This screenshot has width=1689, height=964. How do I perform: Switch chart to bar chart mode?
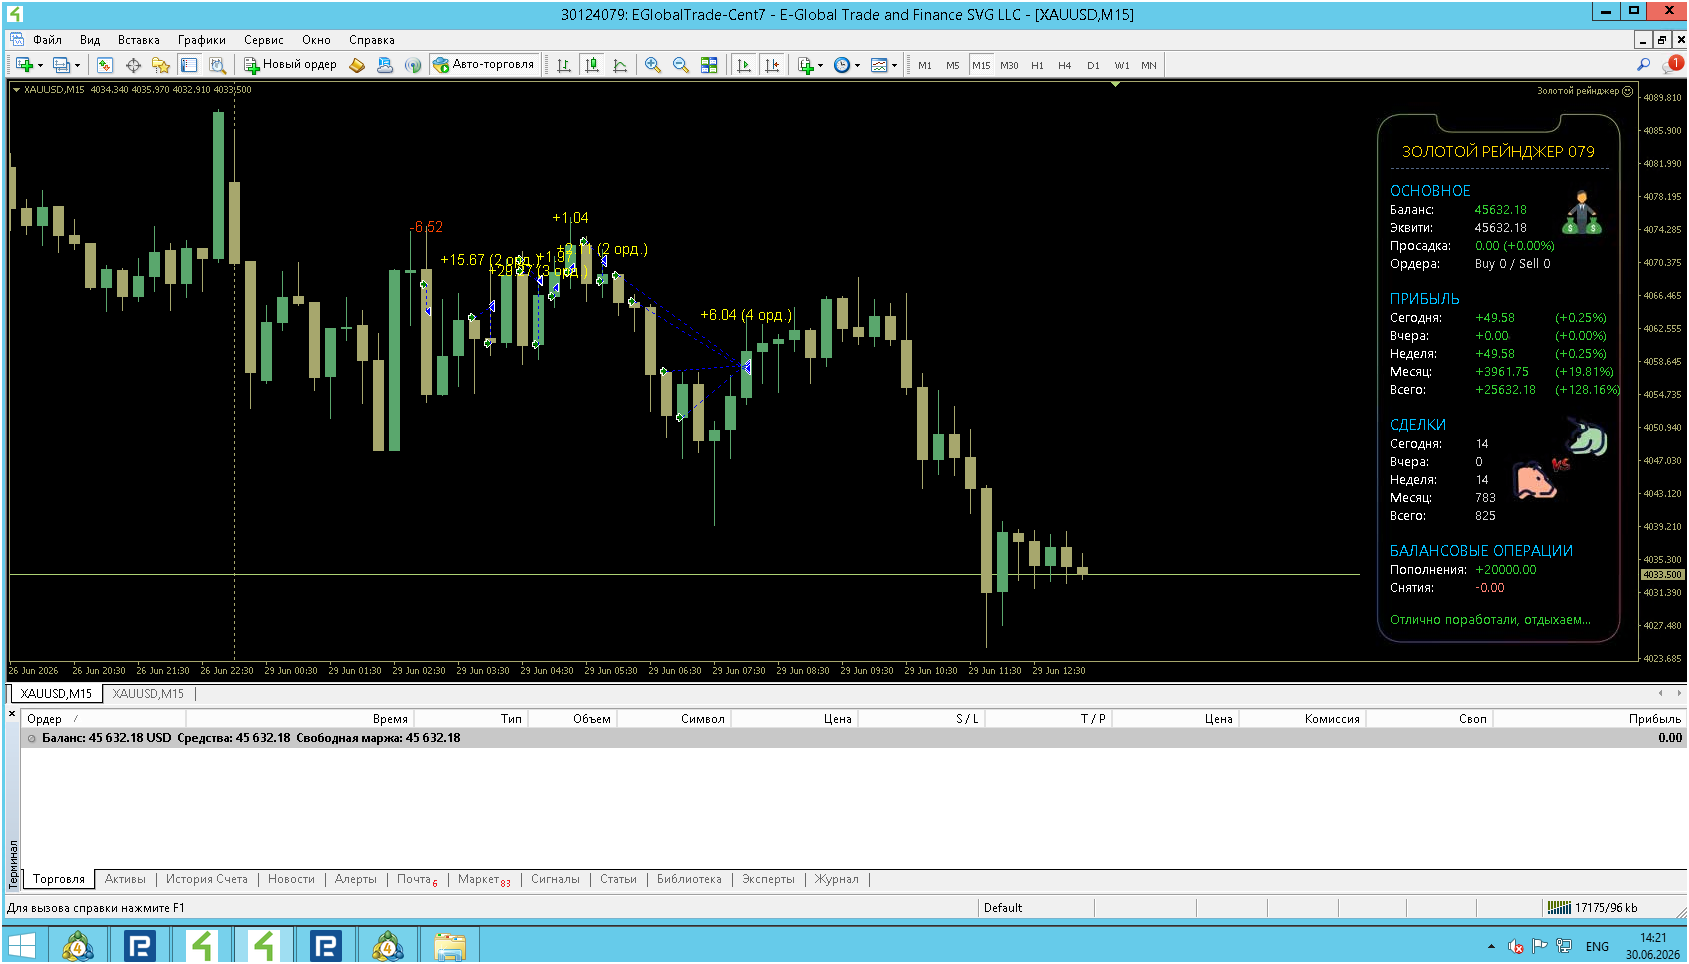point(564,65)
